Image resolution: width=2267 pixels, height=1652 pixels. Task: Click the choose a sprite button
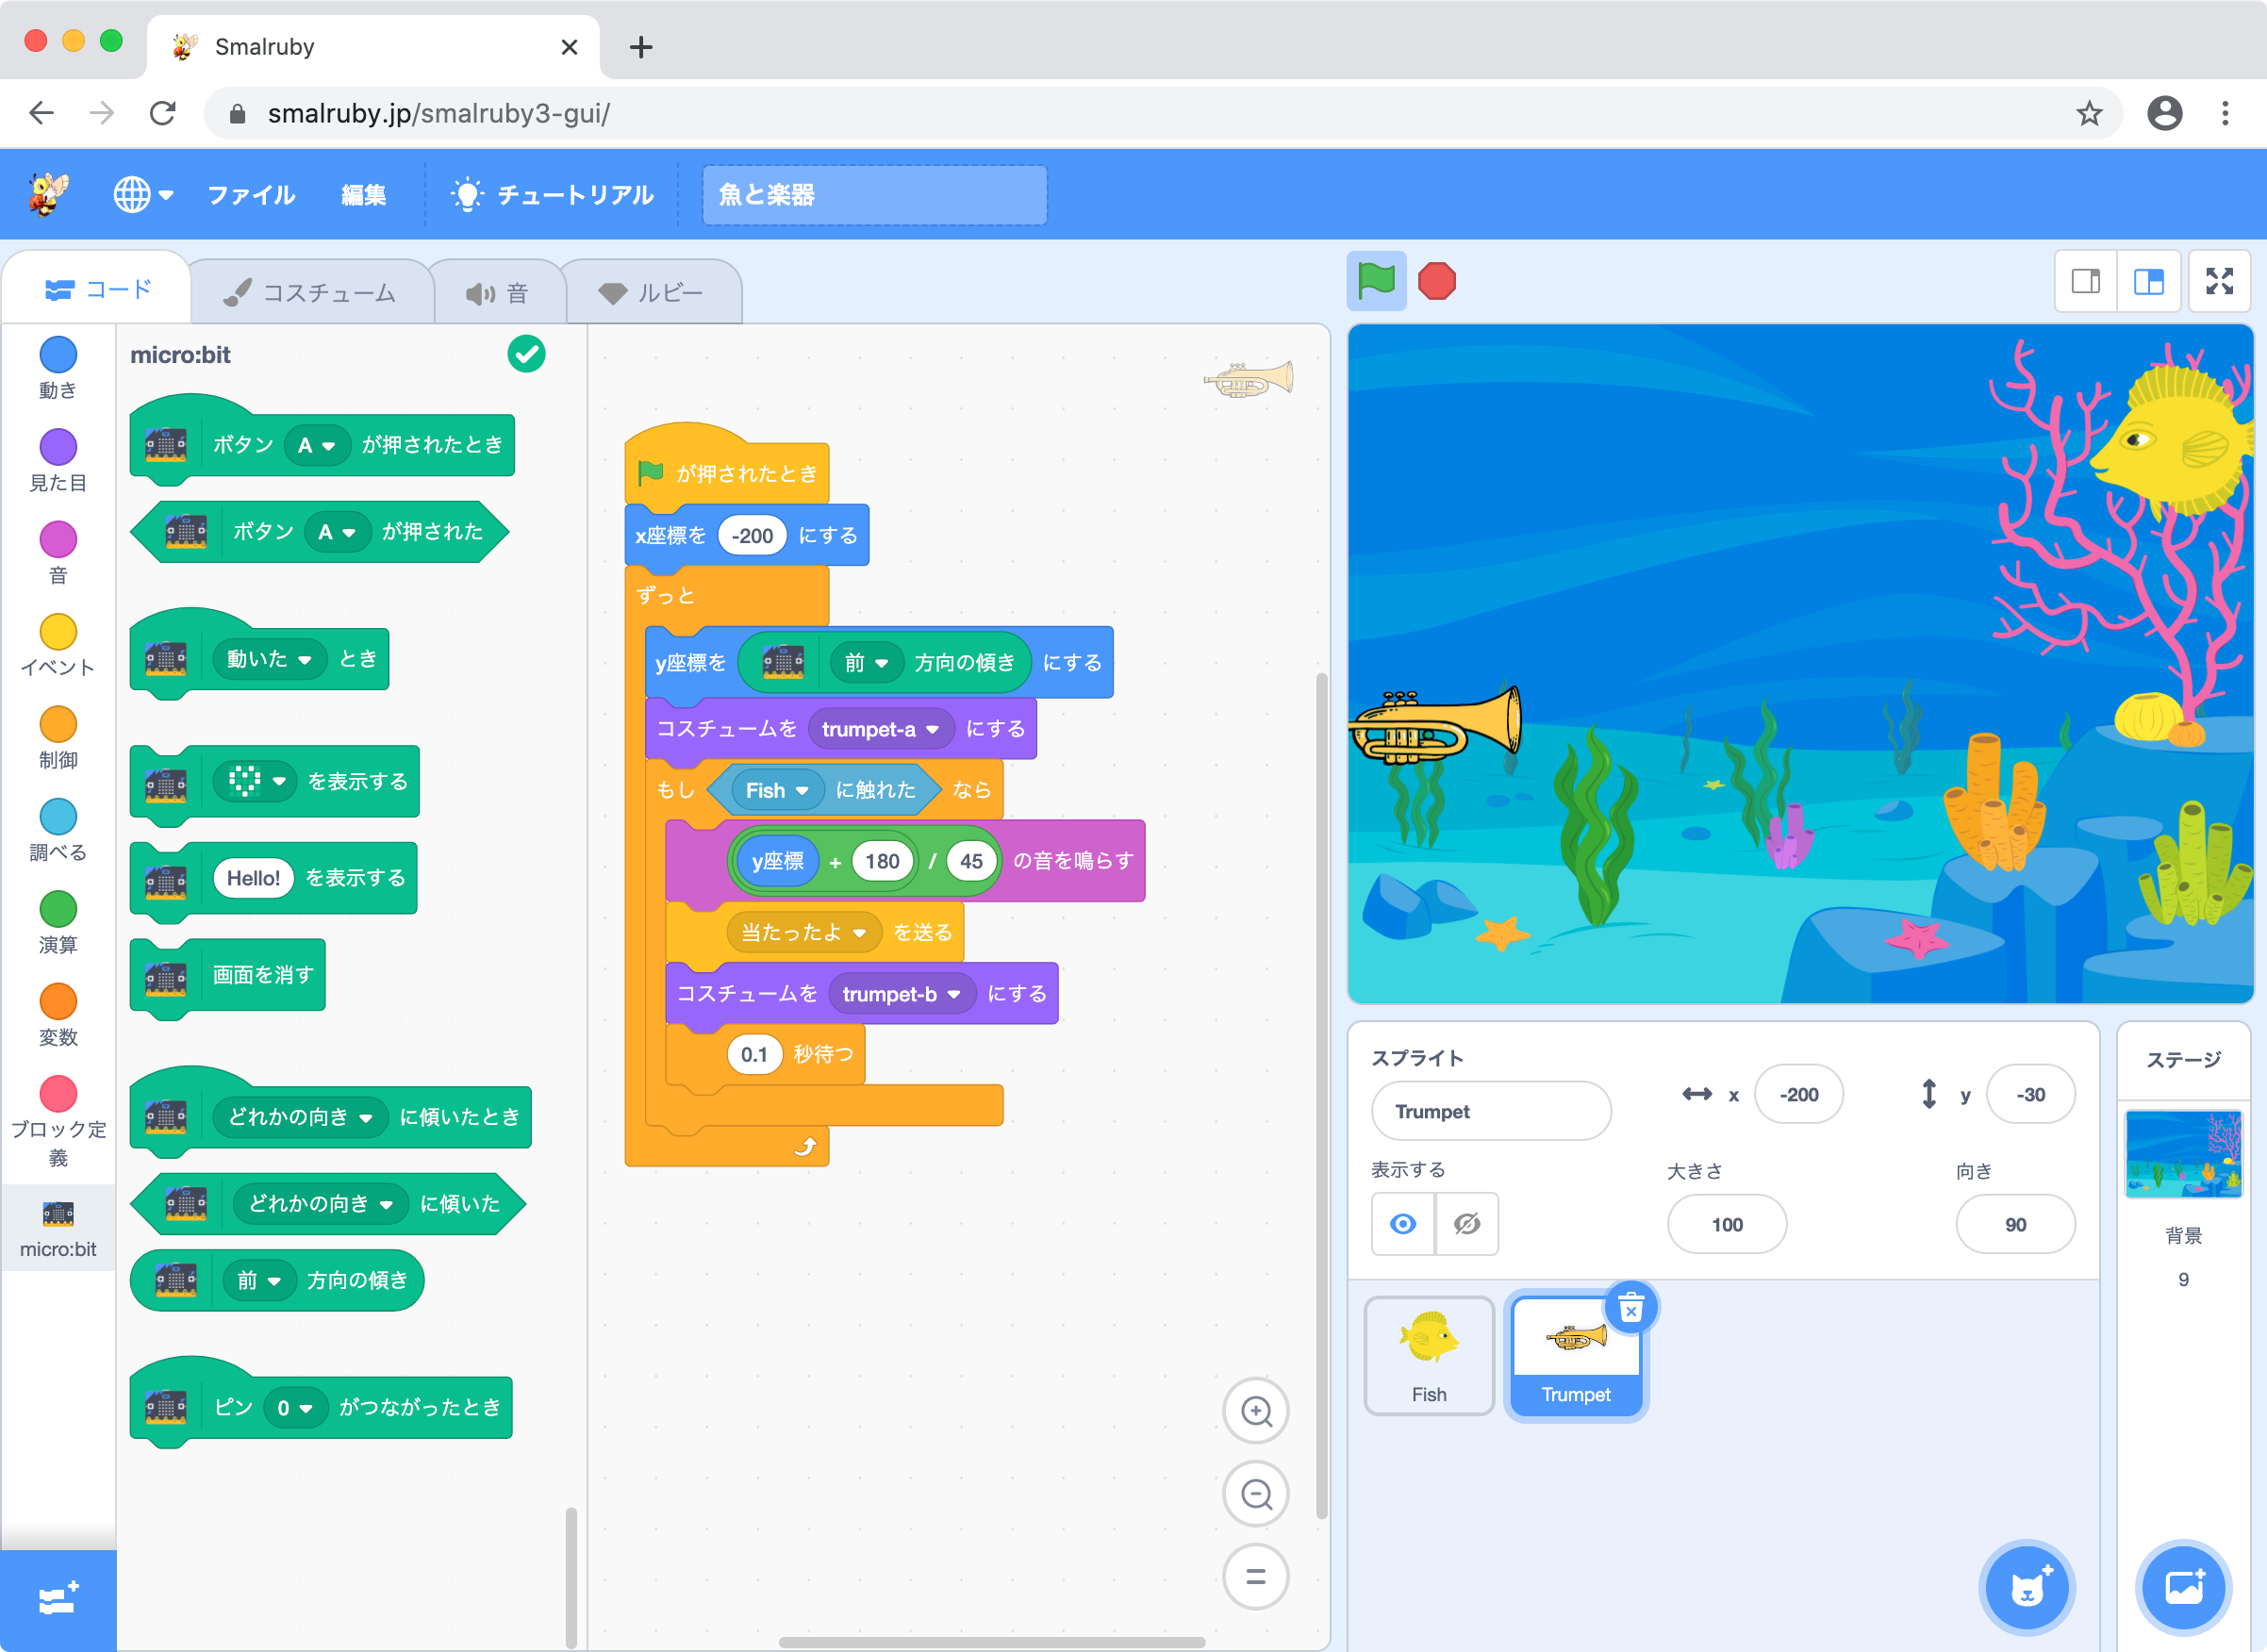[x=2027, y=1587]
